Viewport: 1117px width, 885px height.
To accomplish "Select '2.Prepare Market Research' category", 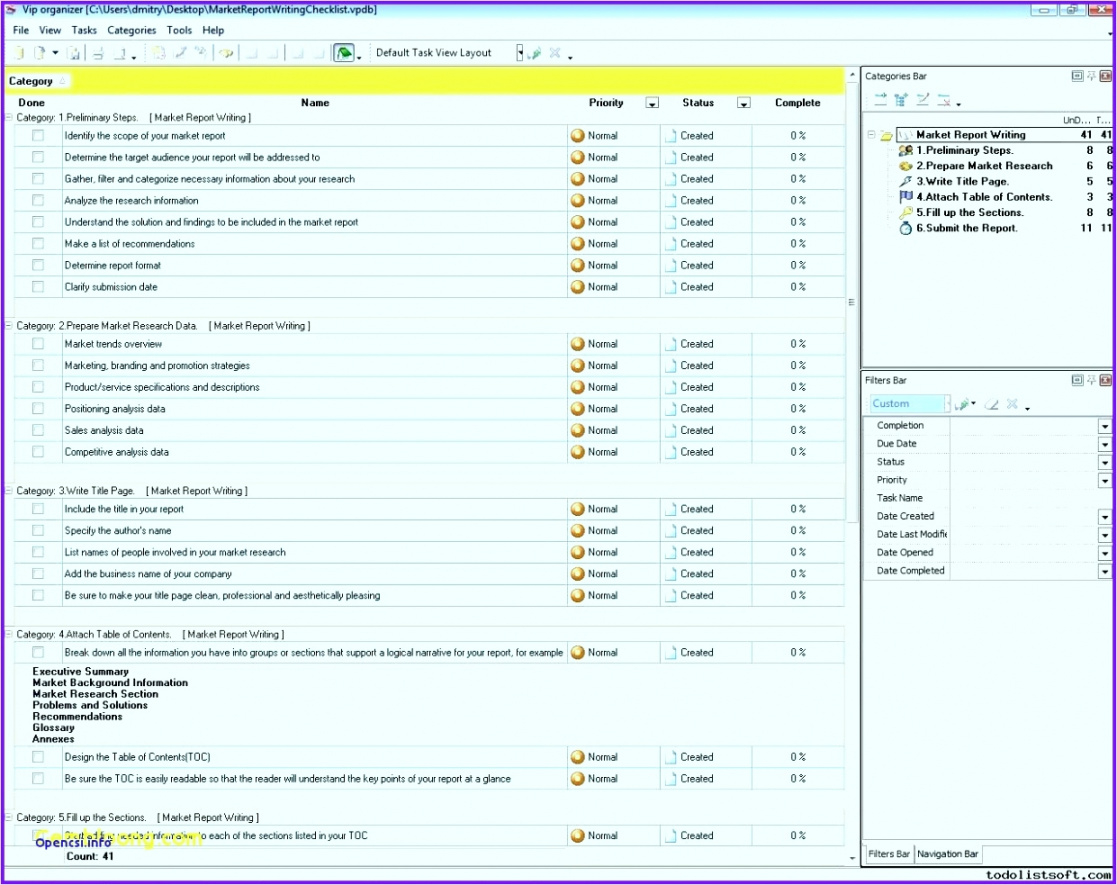I will click(x=984, y=166).
